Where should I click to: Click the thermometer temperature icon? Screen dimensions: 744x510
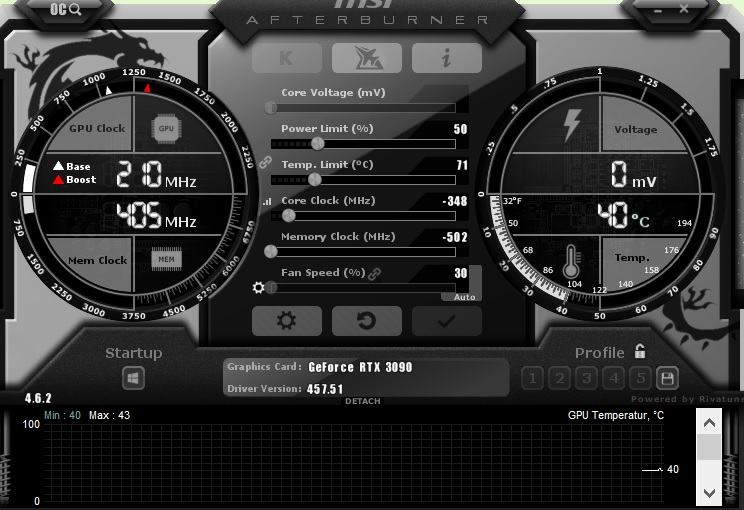[571, 261]
